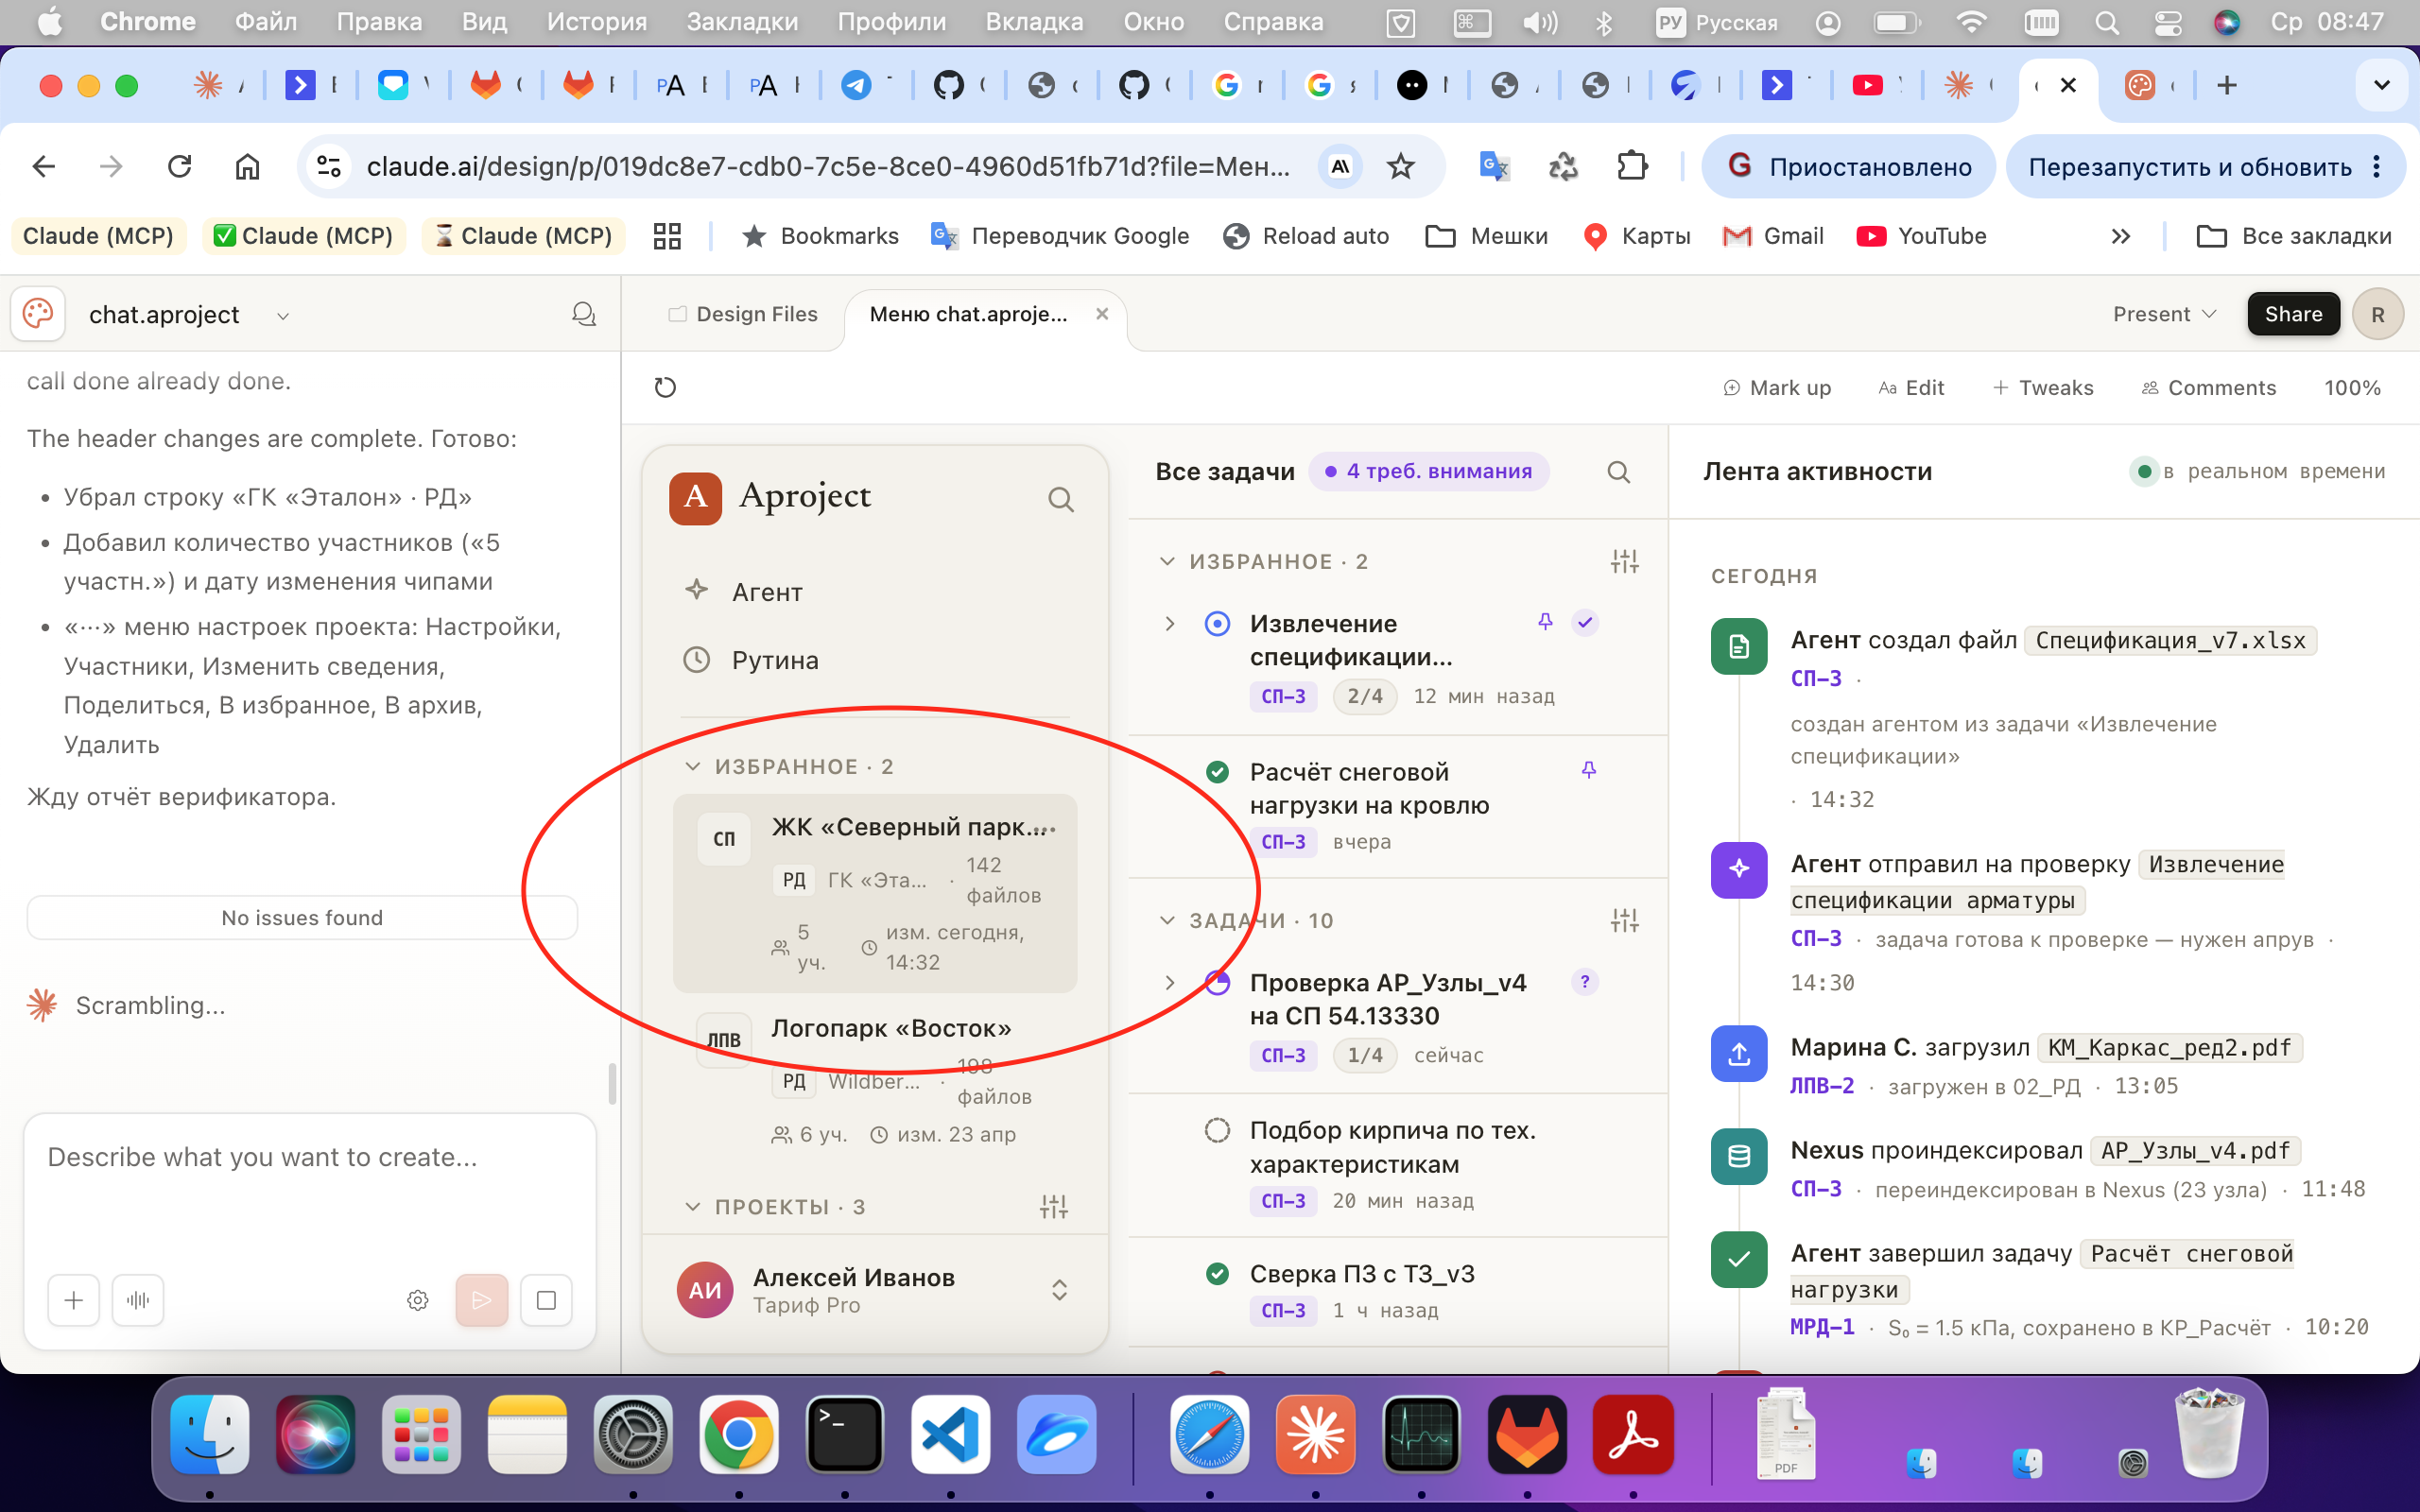Open the Comments panel

(x=2208, y=388)
